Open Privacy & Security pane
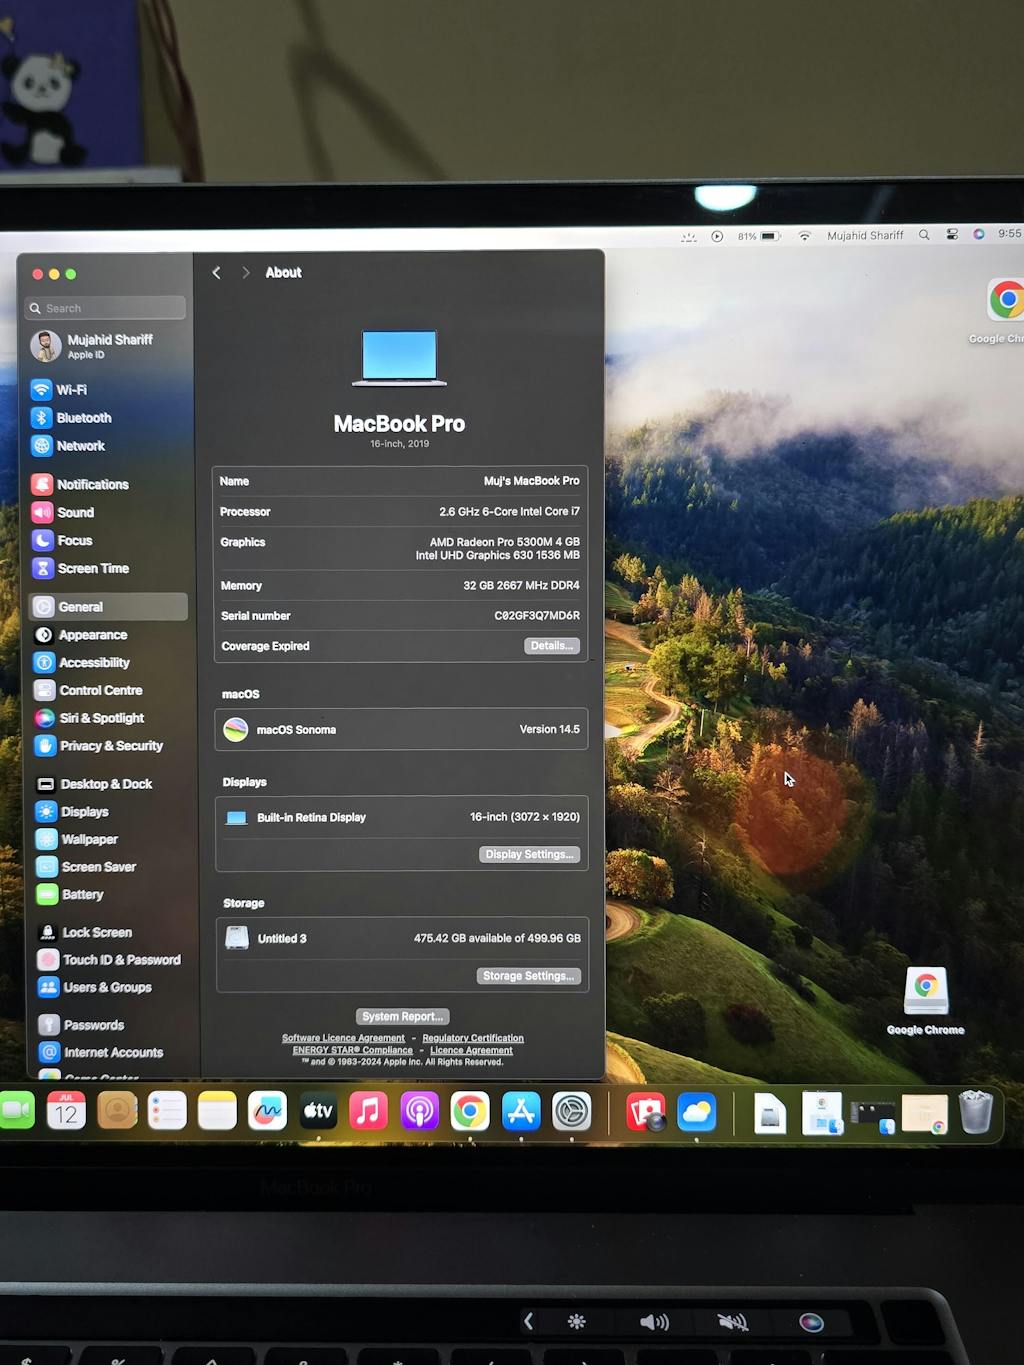The width and height of the screenshot is (1024, 1365). click(x=110, y=746)
